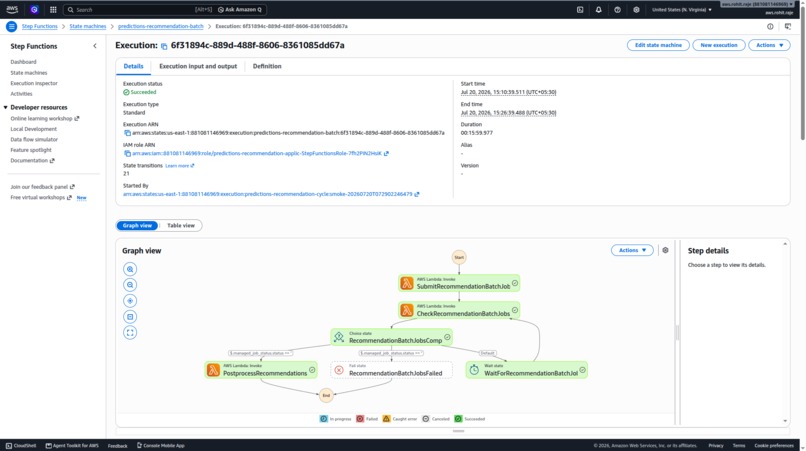
Task: Open Learn more about state transitions
Action: pos(179,166)
